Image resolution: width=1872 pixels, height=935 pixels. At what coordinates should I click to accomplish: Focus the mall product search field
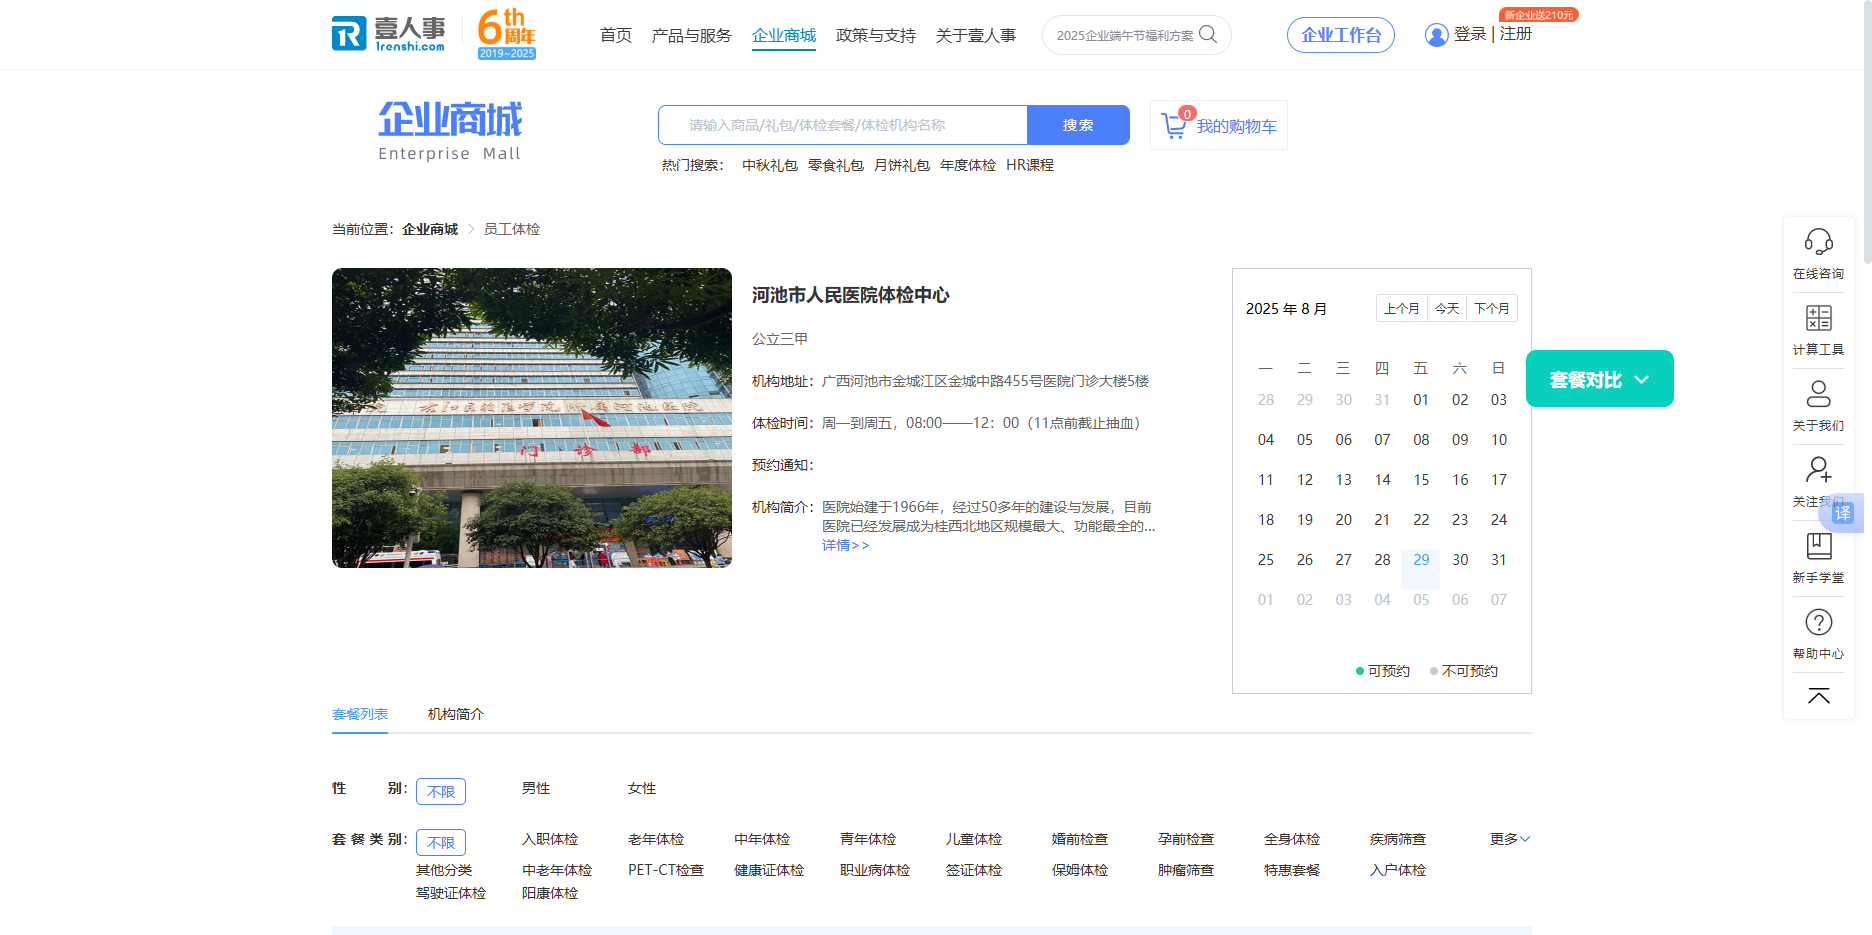pyautogui.click(x=843, y=125)
